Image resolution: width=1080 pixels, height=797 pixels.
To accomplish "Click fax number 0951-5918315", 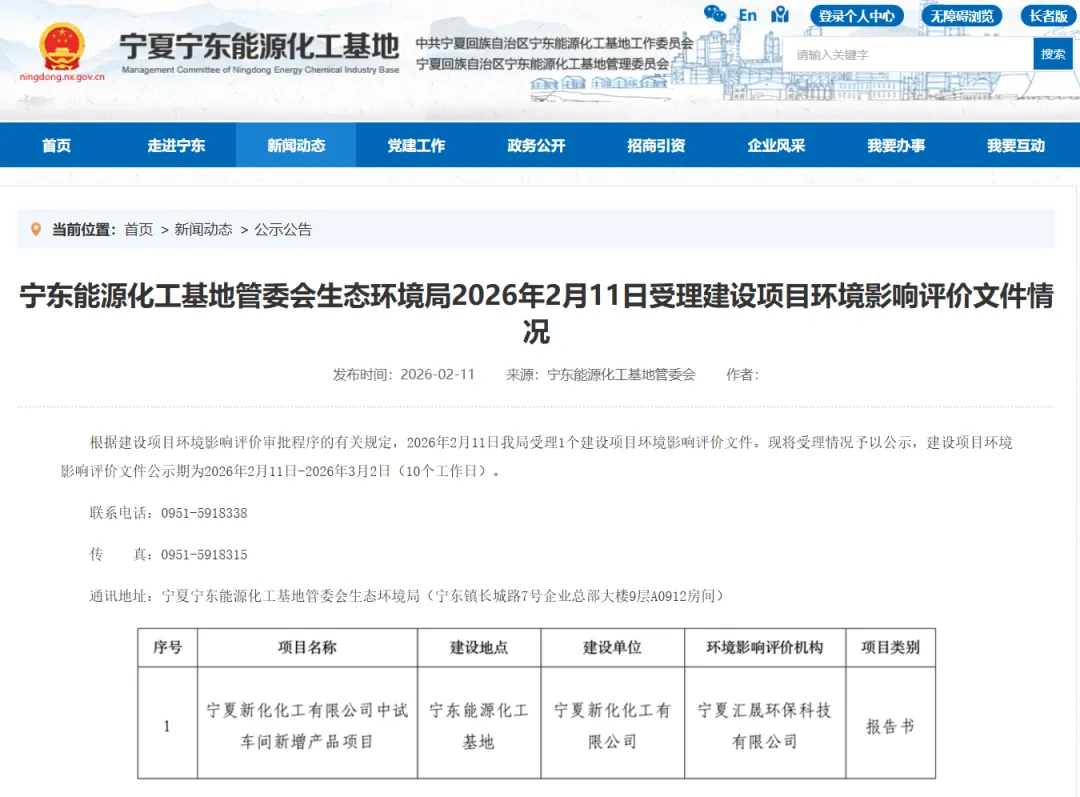I will [204, 555].
